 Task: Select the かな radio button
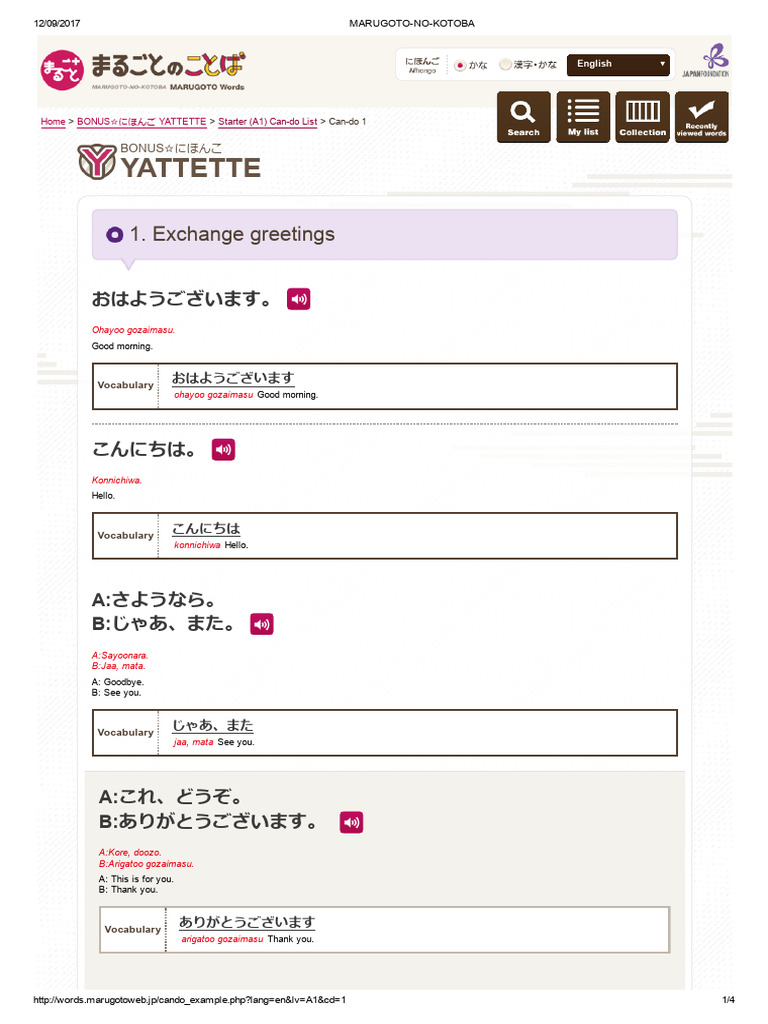point(460,65)
